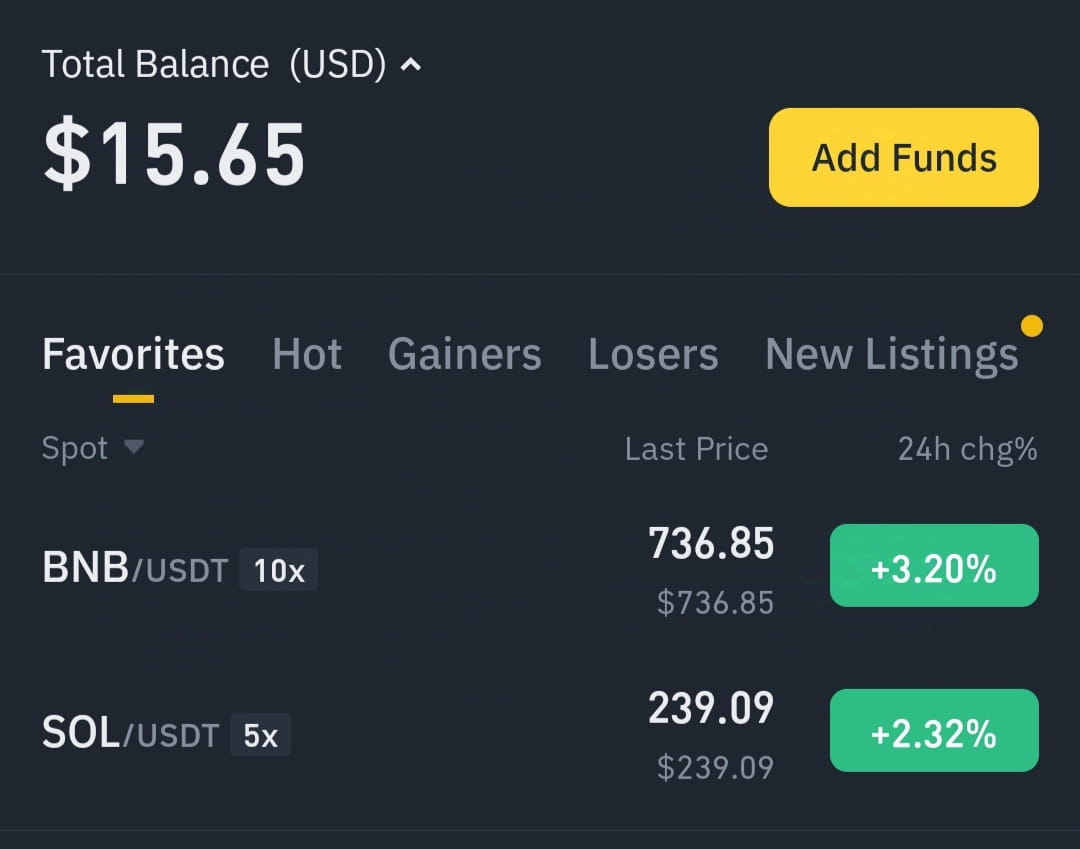Sort by the 24h chg% column header
This screenshot has height=849, width=1080.
point(968,449)
